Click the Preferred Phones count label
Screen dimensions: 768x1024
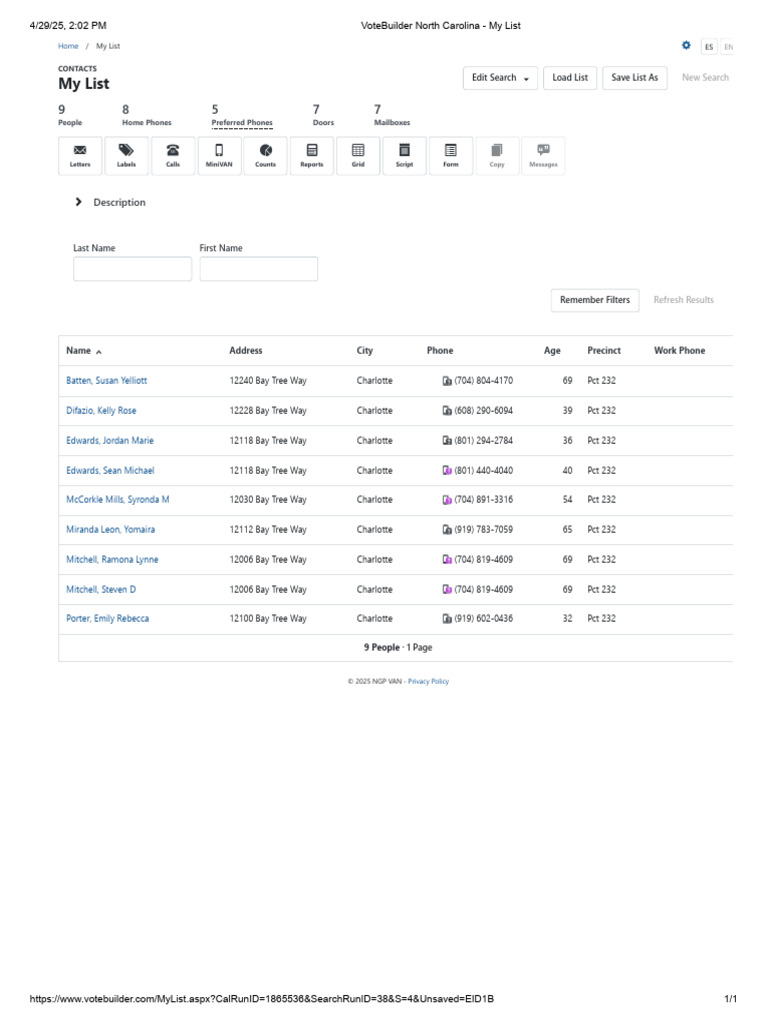coord(242,123)
